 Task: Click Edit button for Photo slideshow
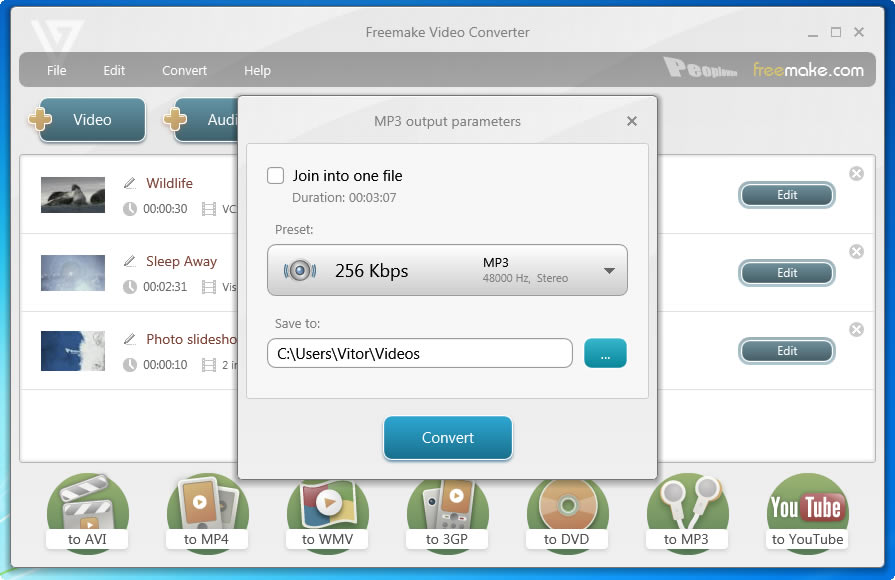(787, 351)
